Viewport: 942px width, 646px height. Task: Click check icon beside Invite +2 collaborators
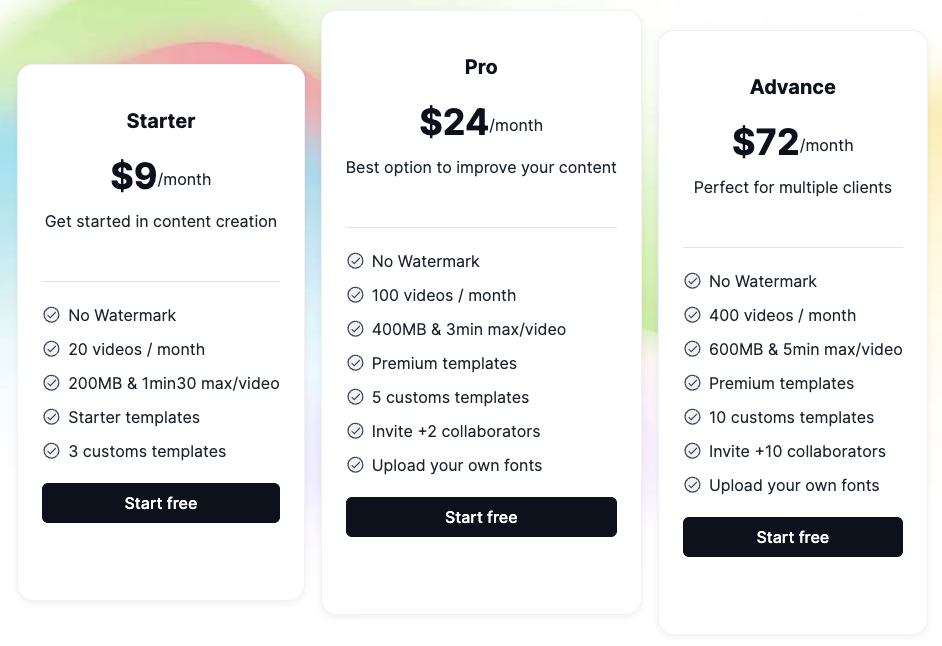355,431
